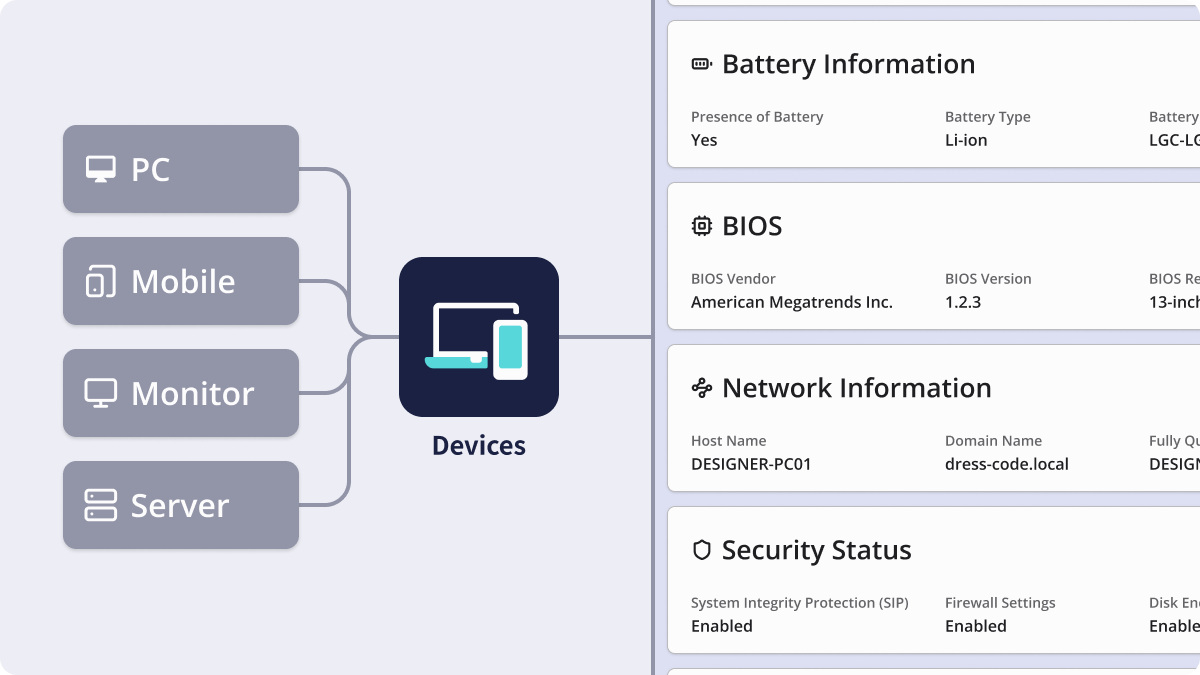Choose the Monitor device category button
This screenshot has height=675, width=1200.
tap(181, 393)
